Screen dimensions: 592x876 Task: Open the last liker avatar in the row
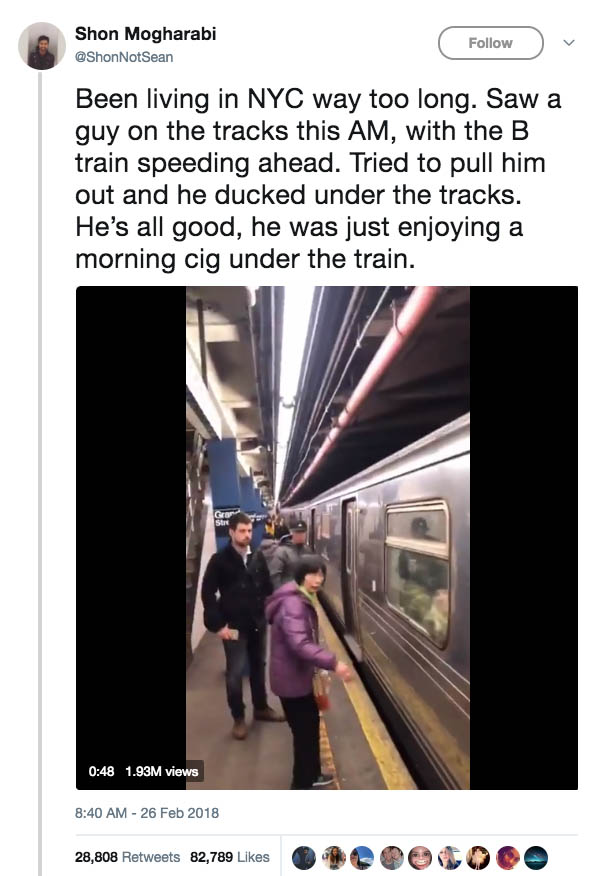536,858
